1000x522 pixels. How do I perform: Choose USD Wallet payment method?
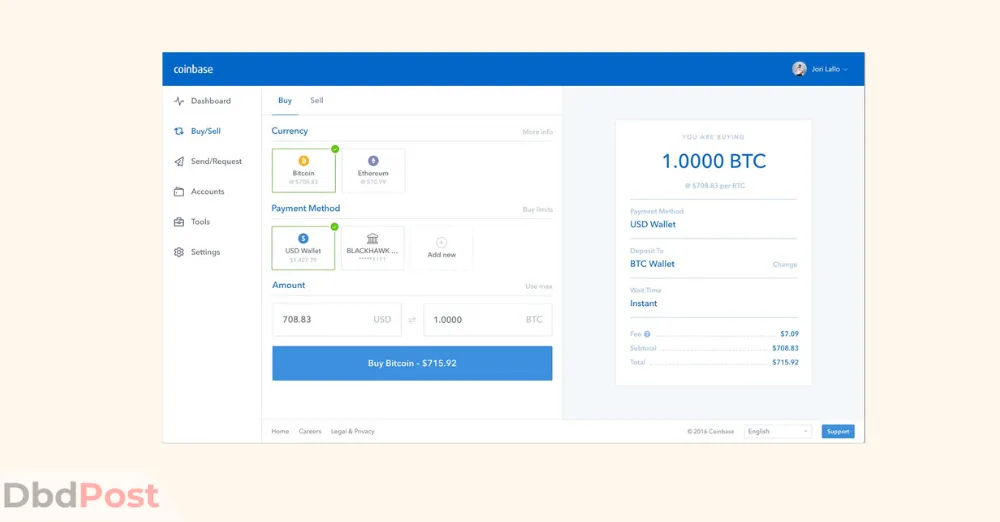pyautogui.click(x=303, y=248)
